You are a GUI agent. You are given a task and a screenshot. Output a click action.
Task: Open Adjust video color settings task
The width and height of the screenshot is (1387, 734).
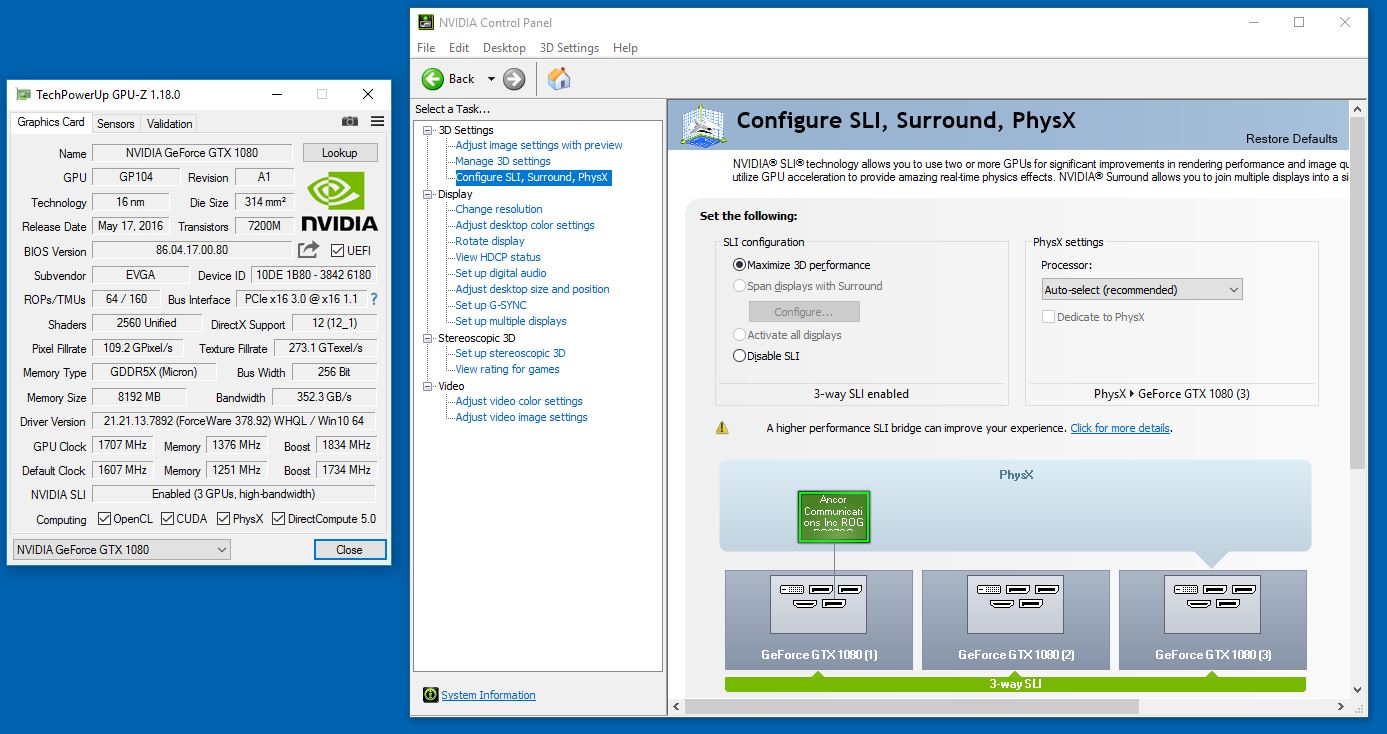click(x=519, y=401)
